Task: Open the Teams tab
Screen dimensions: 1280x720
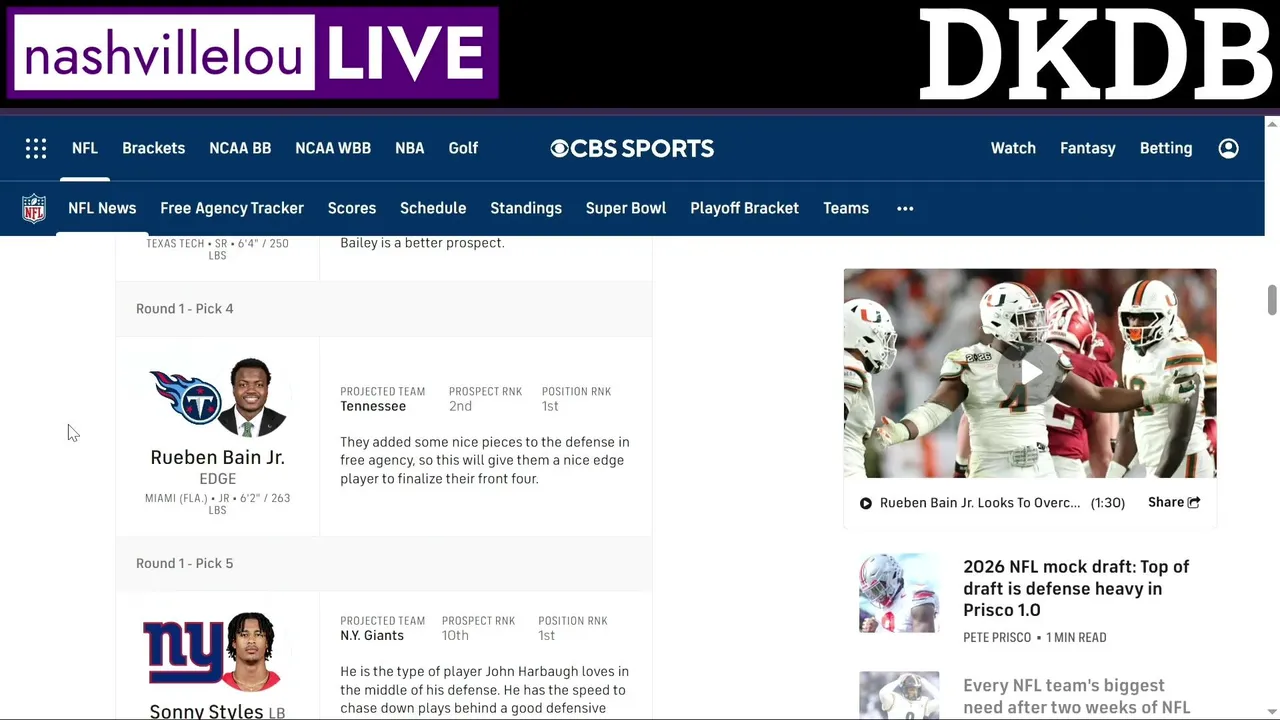Action: point(846,208)
